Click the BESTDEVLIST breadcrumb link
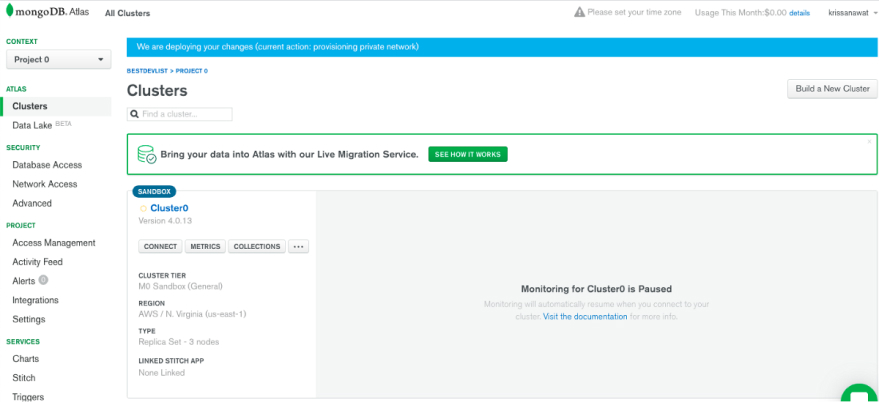879x402 pixels. click(x=147, y=71)
